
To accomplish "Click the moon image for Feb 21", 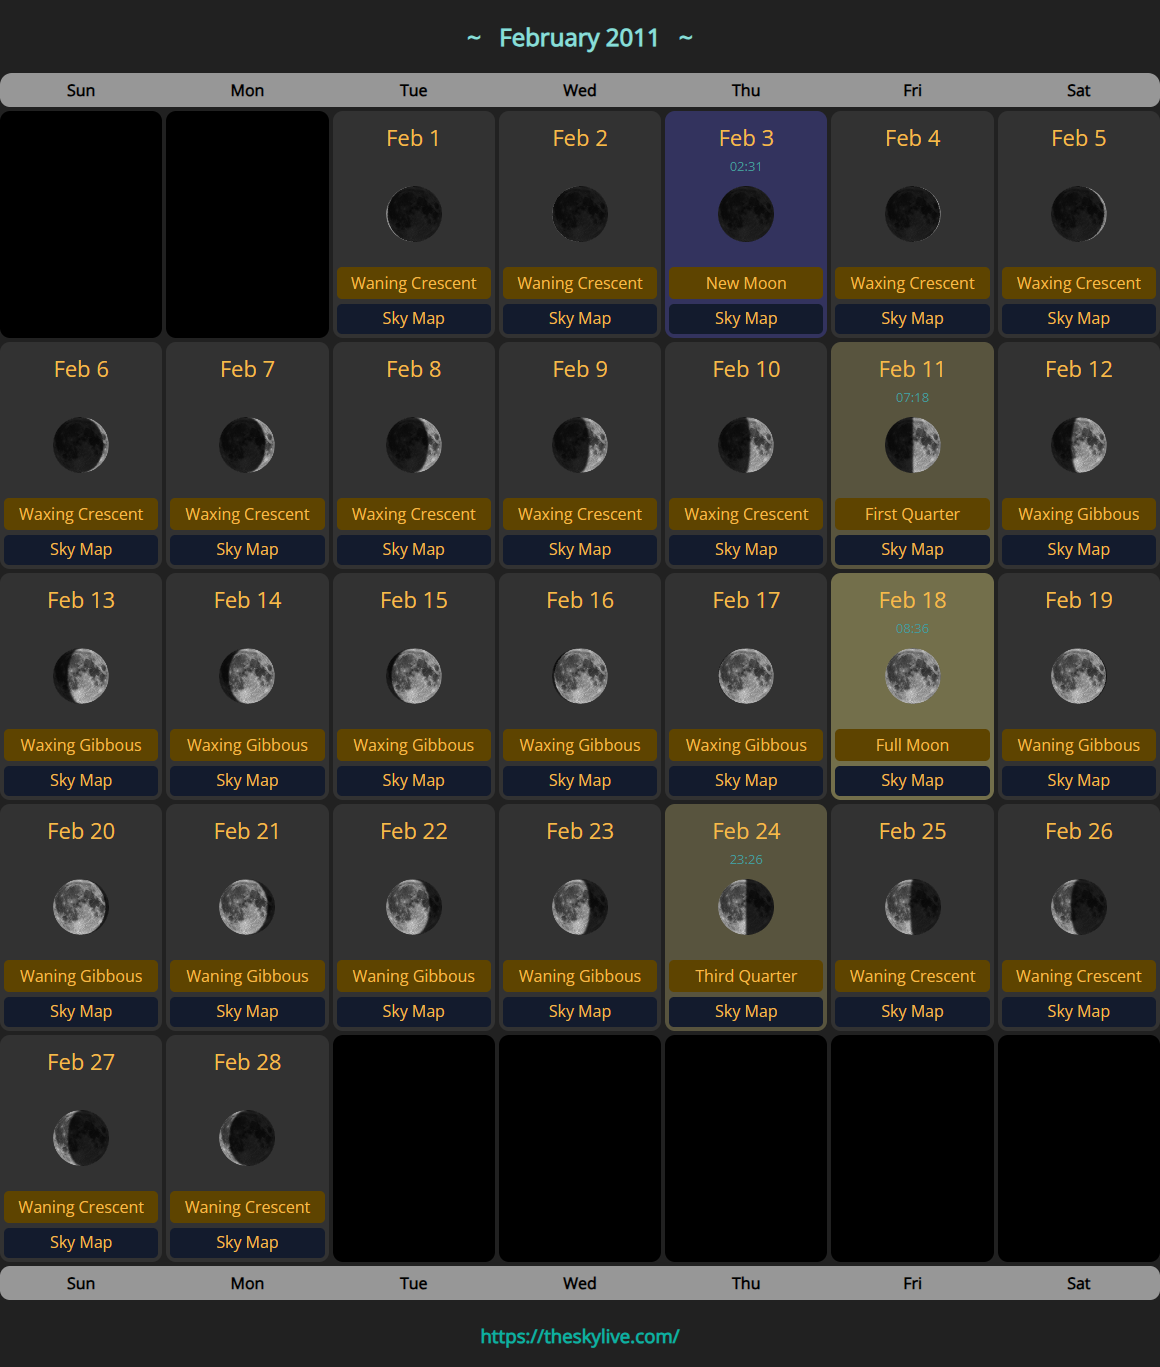I will 247,907.
